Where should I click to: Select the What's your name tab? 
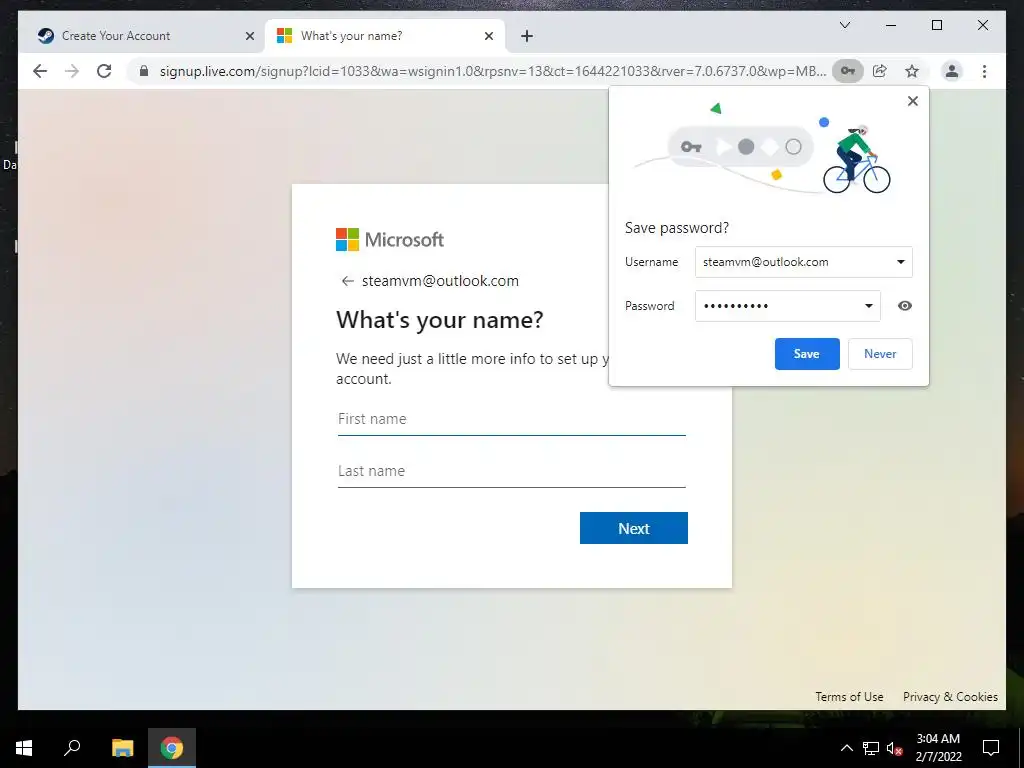click(x=385, y=36)
